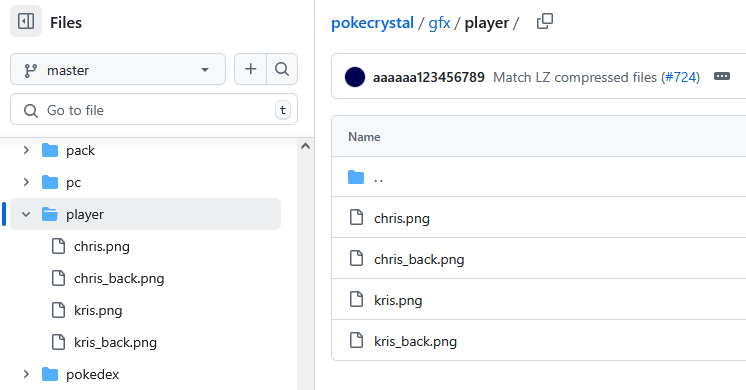
Task: Click file icon beside chris.png in tree
Action: pyautogui.click(x=59, y=246)
